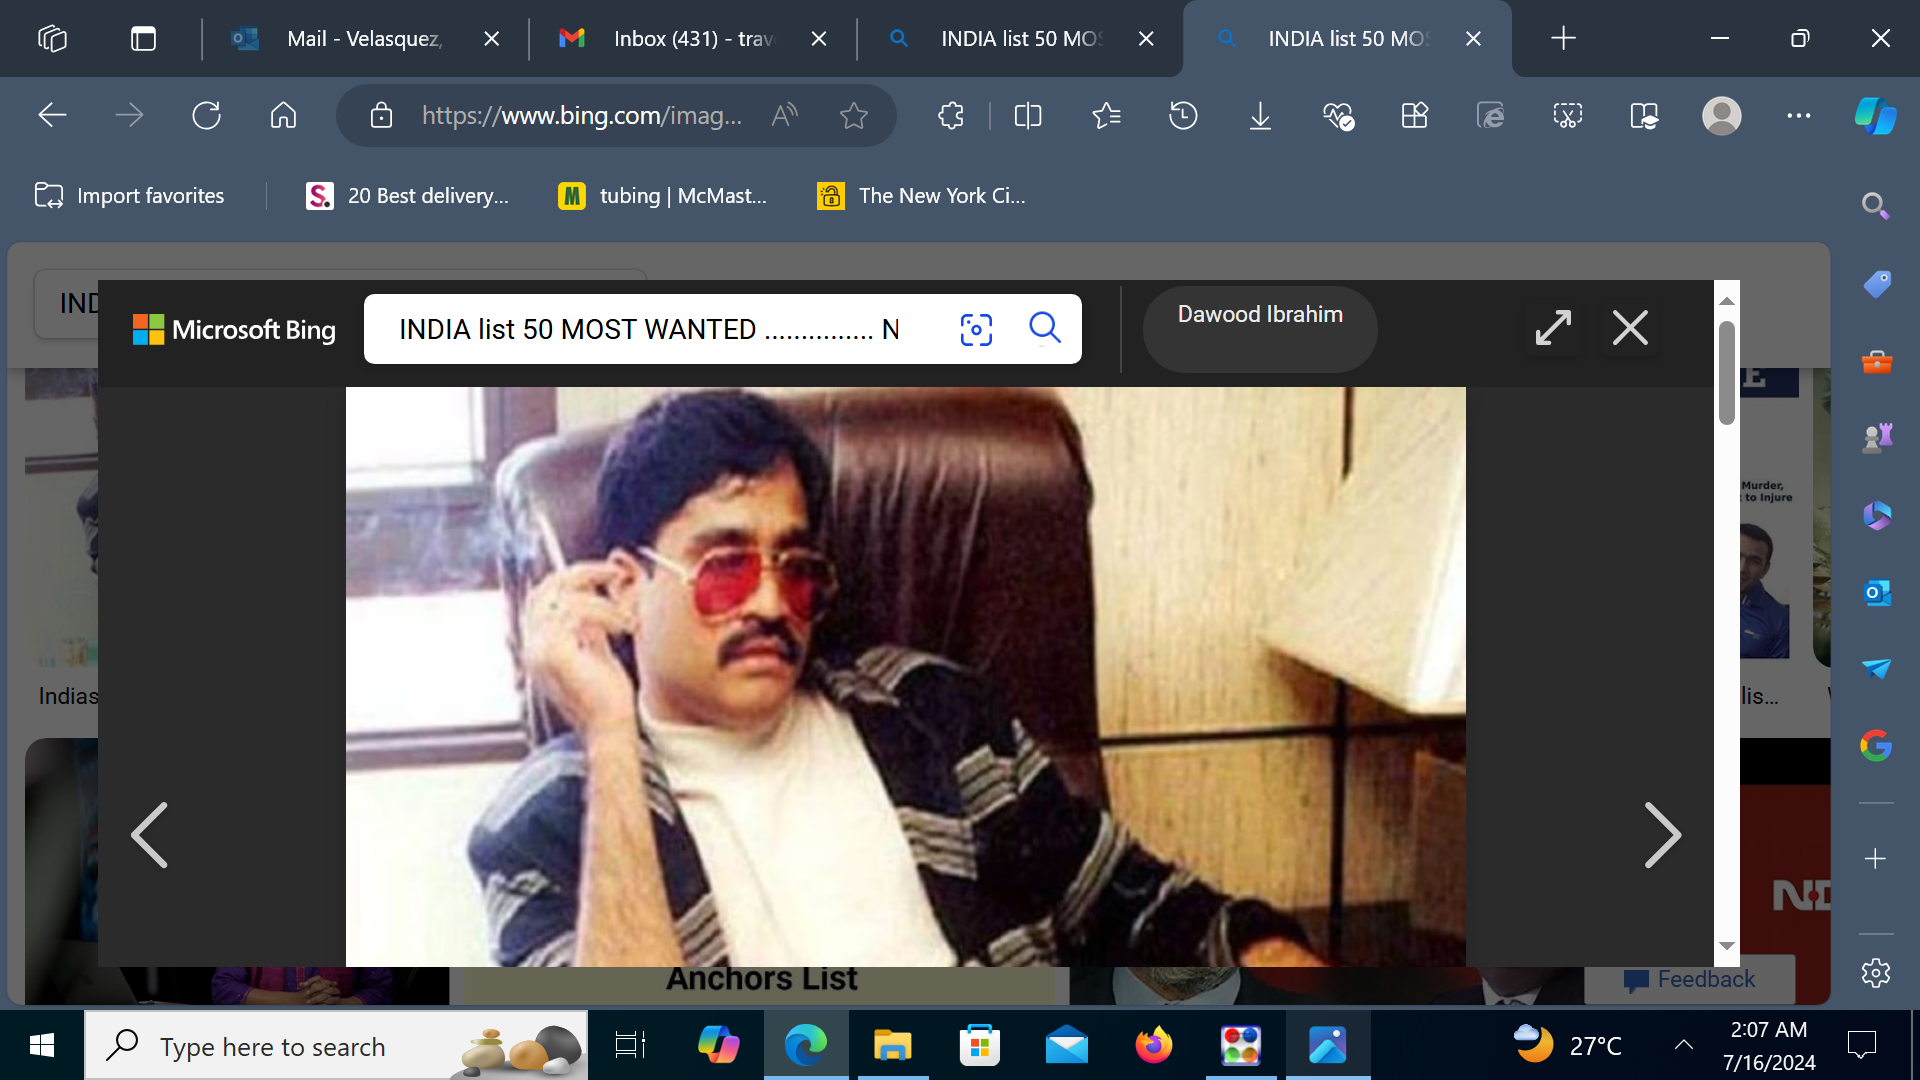
Task: Open Browser essentials heart icon
Action: pos(1338,116)
